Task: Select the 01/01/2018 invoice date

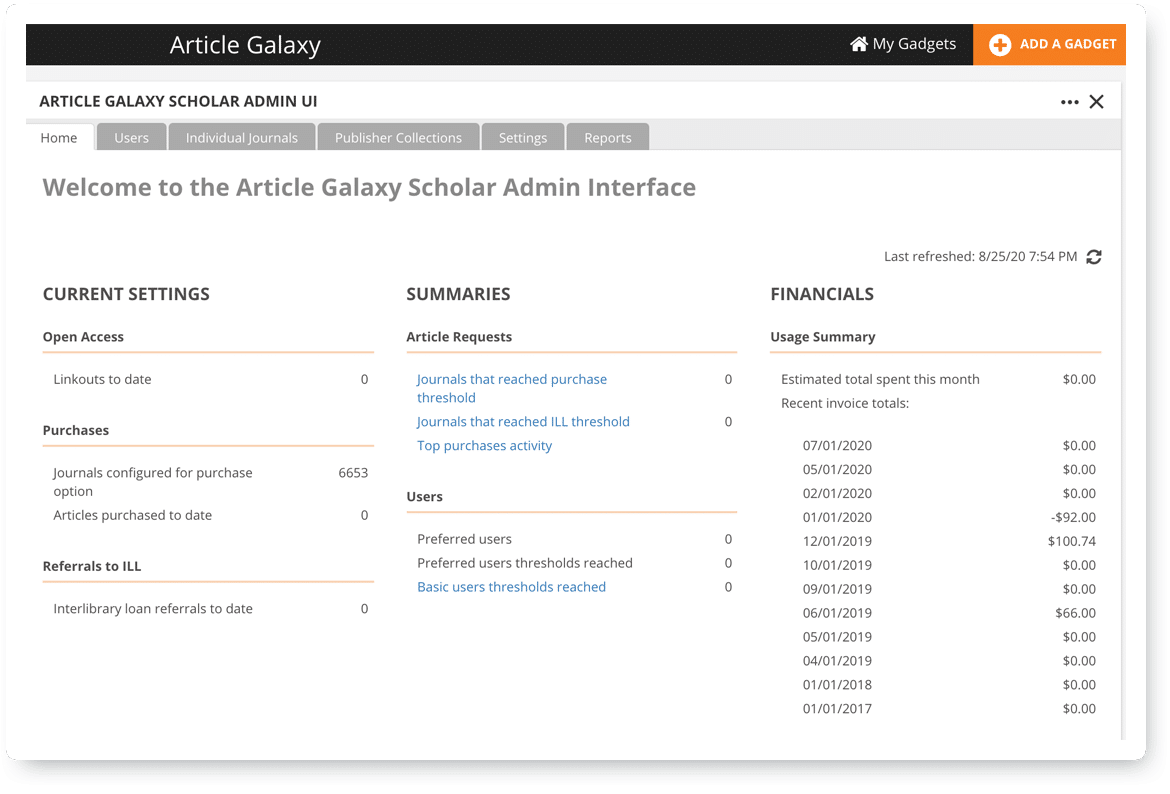Action: [x=837, y=684]
